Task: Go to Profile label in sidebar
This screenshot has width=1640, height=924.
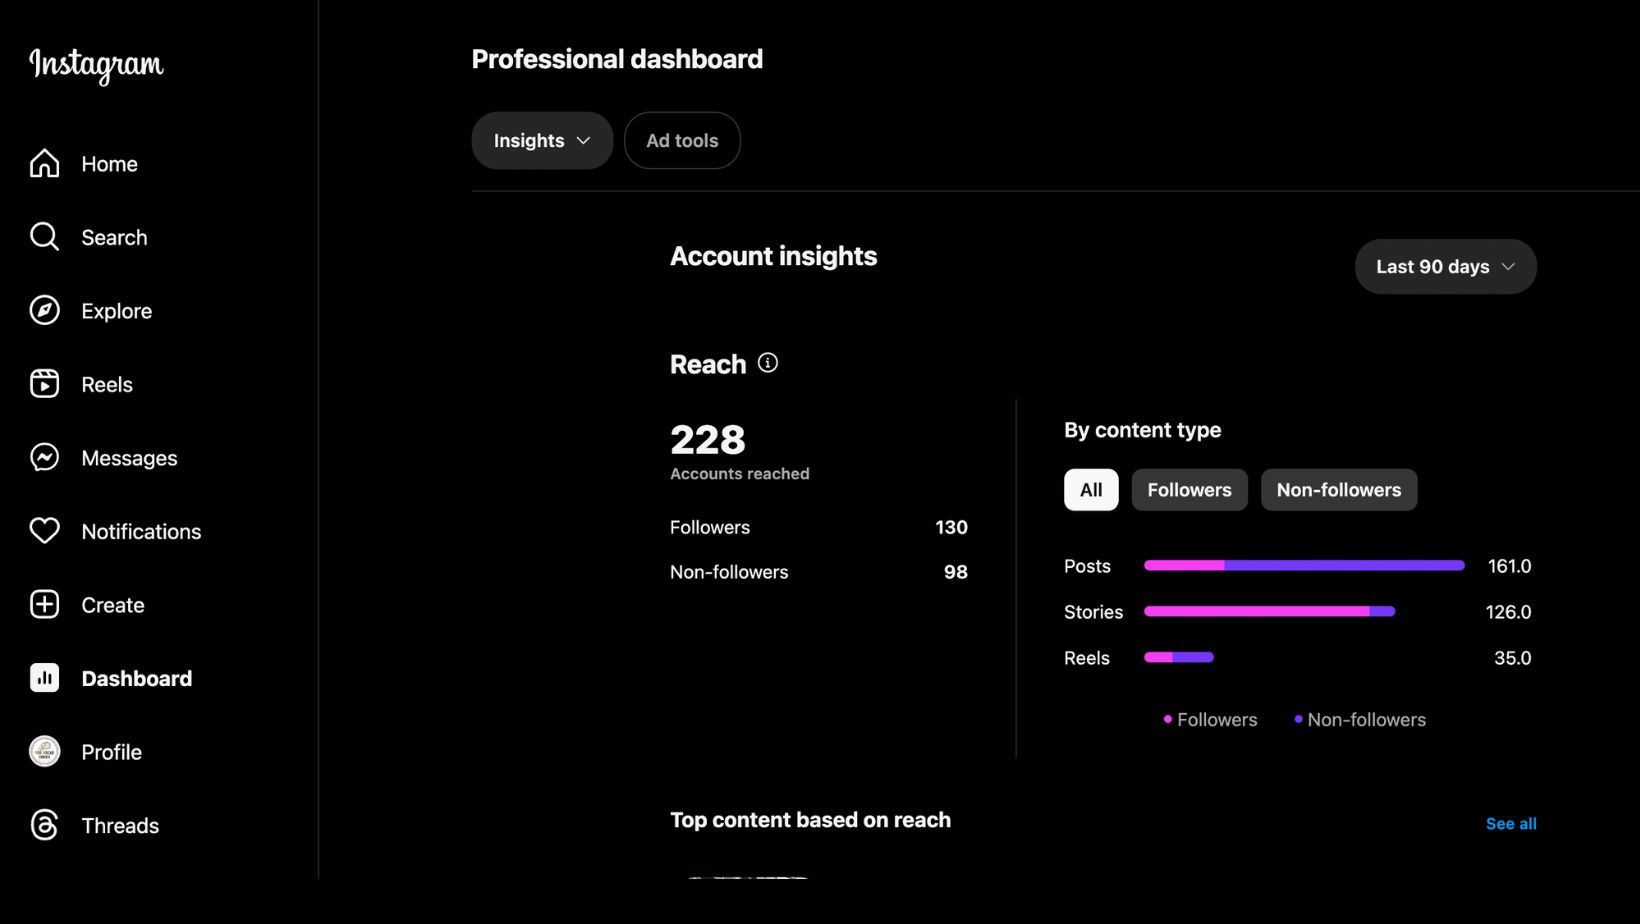Action: click(x=112, y=752)
